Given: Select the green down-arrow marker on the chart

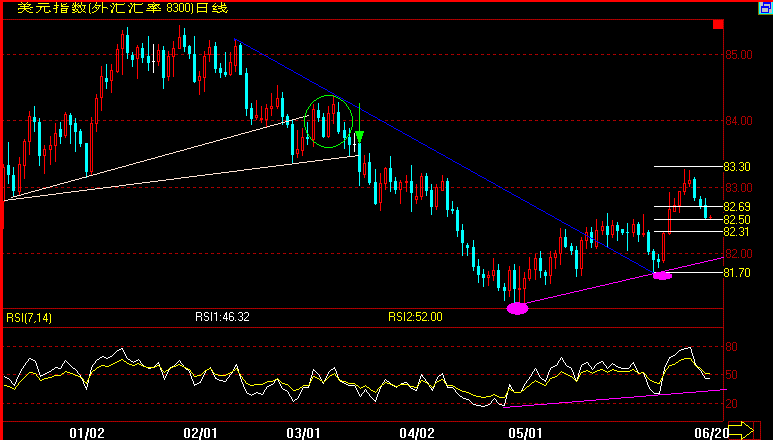Looking at the screenshot, I should click(360, 123).
